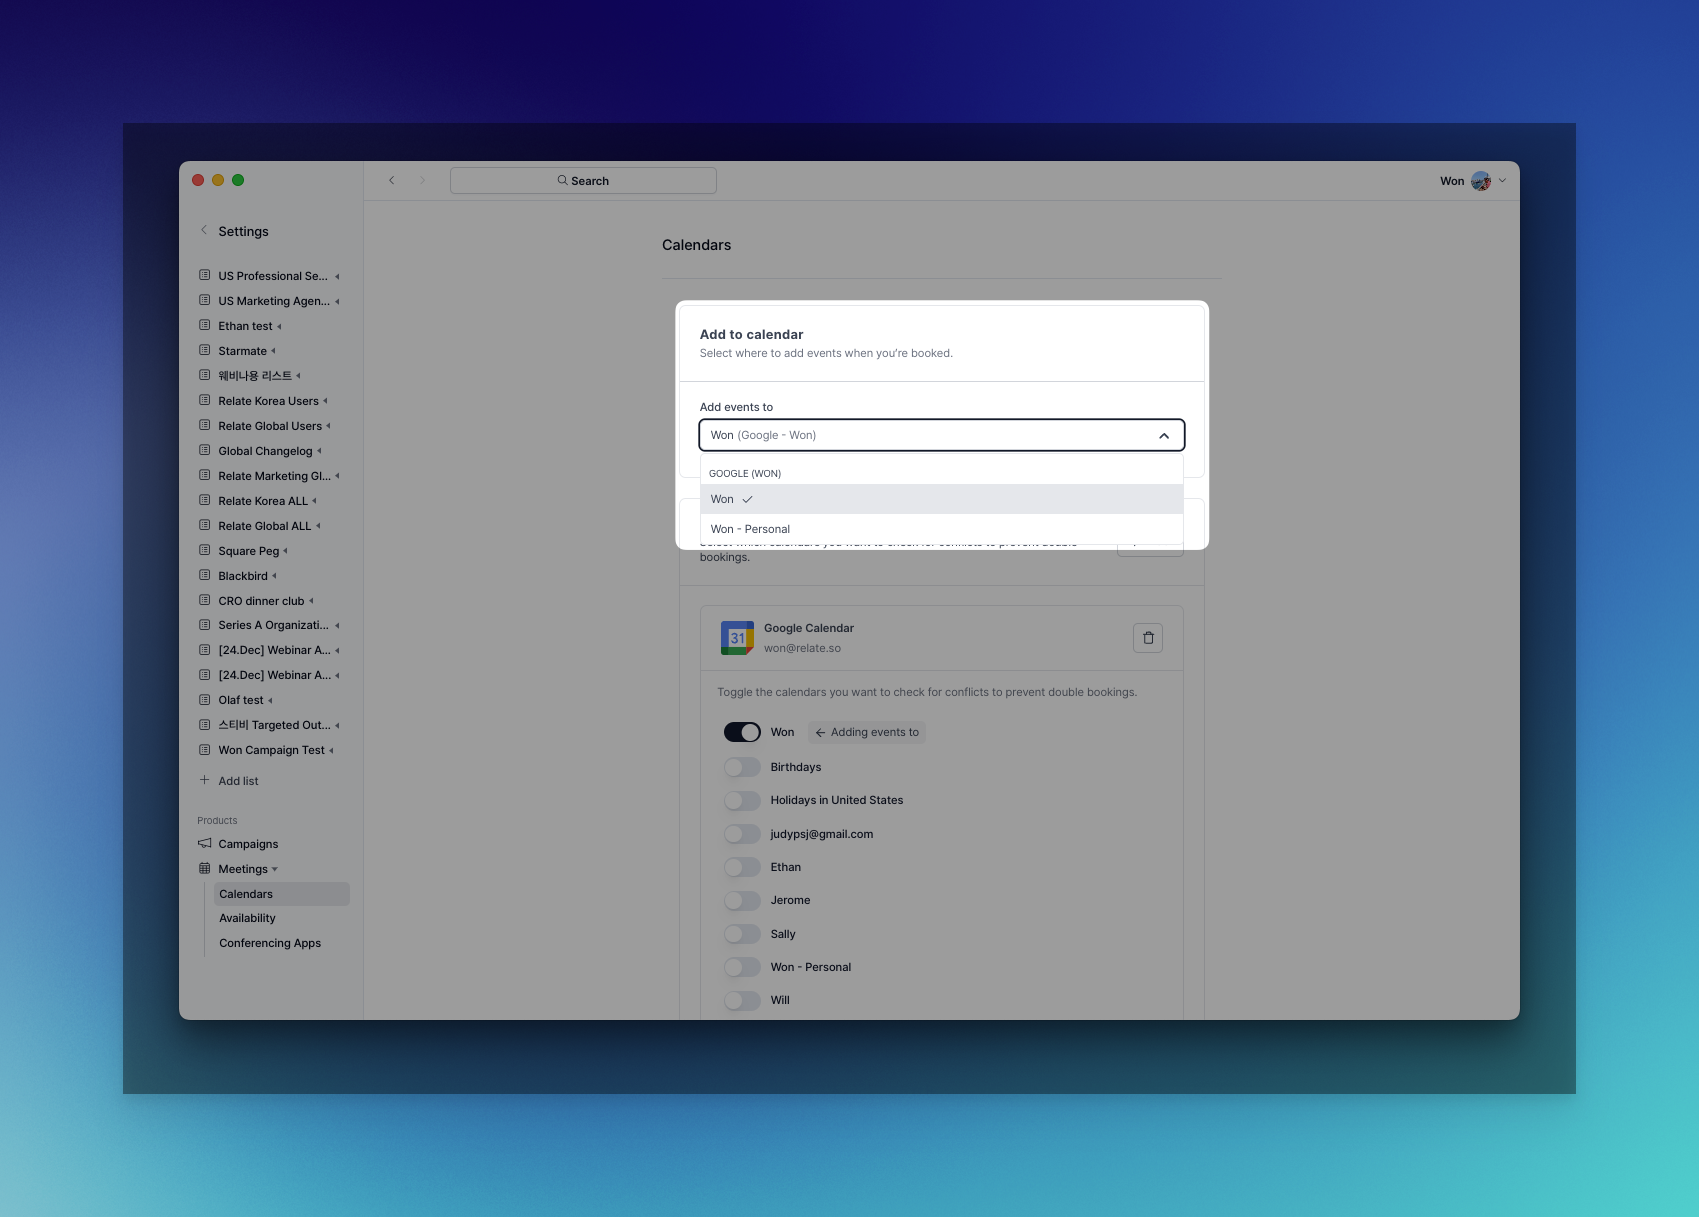Click the trash icon for Google Calendar
The image size is (1699, 1217).
point(1148,638)
